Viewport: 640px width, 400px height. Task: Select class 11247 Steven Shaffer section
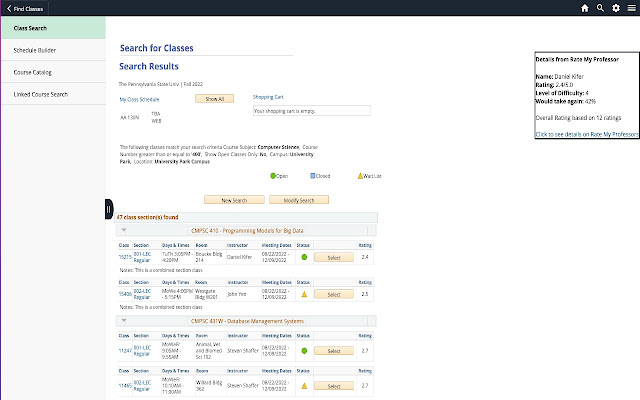[x=334, y=351]
